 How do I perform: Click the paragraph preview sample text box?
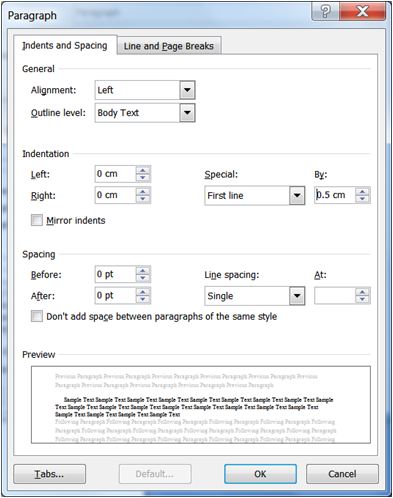[201, 405]
